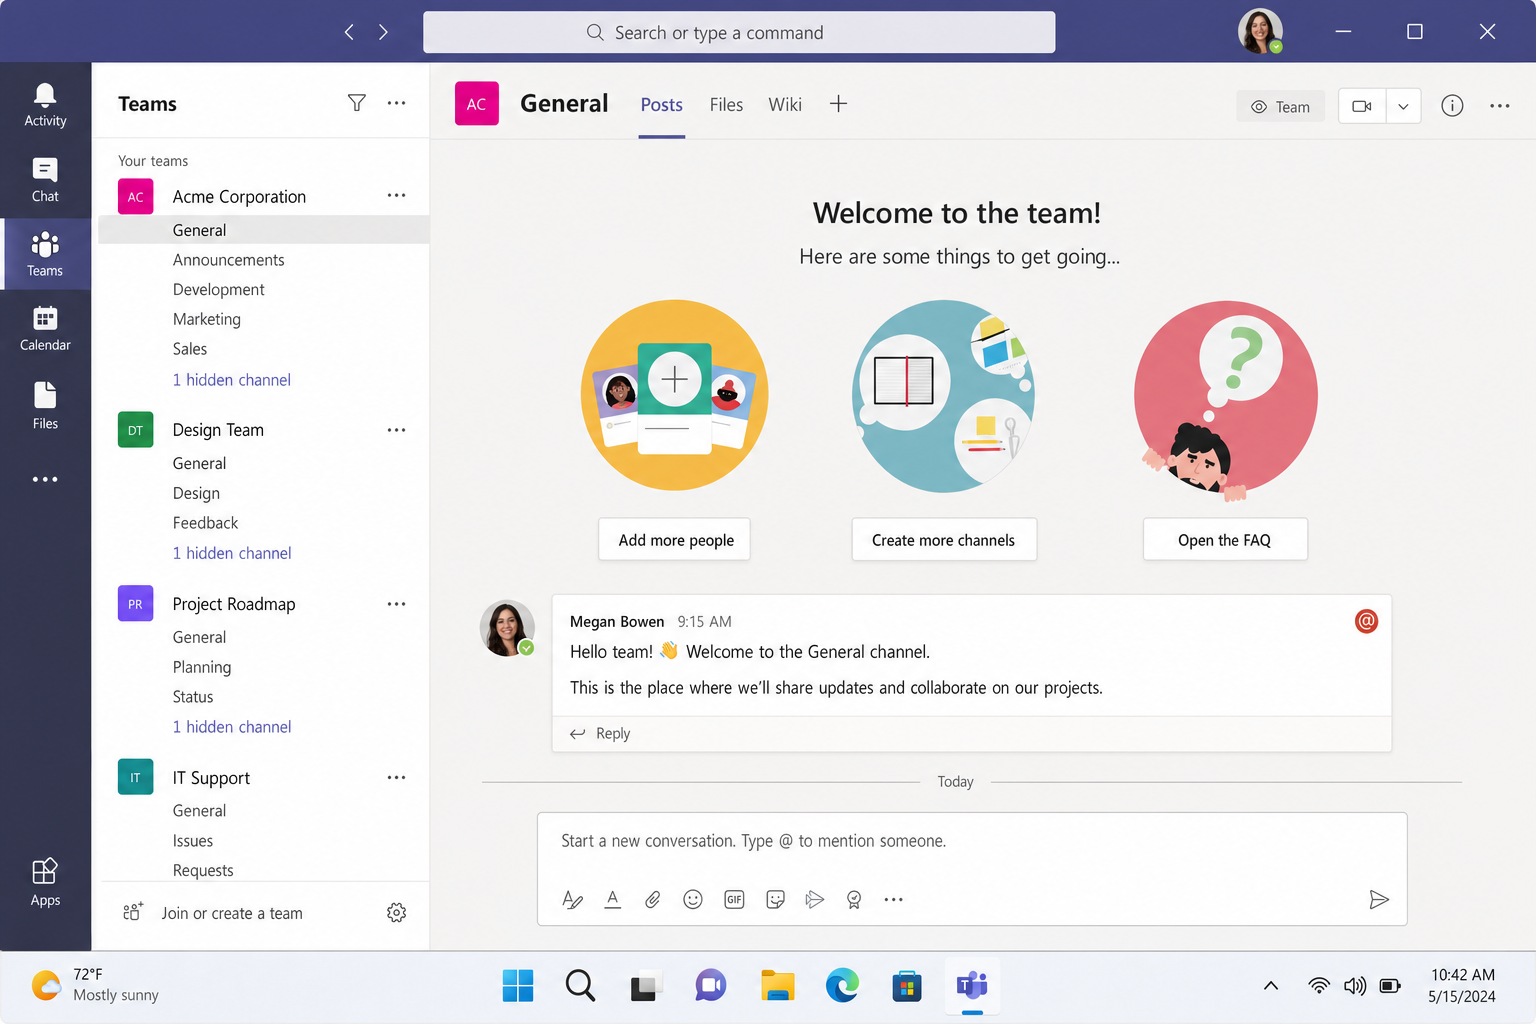Open Chat from the sidebar

click(x=45, y=181)
